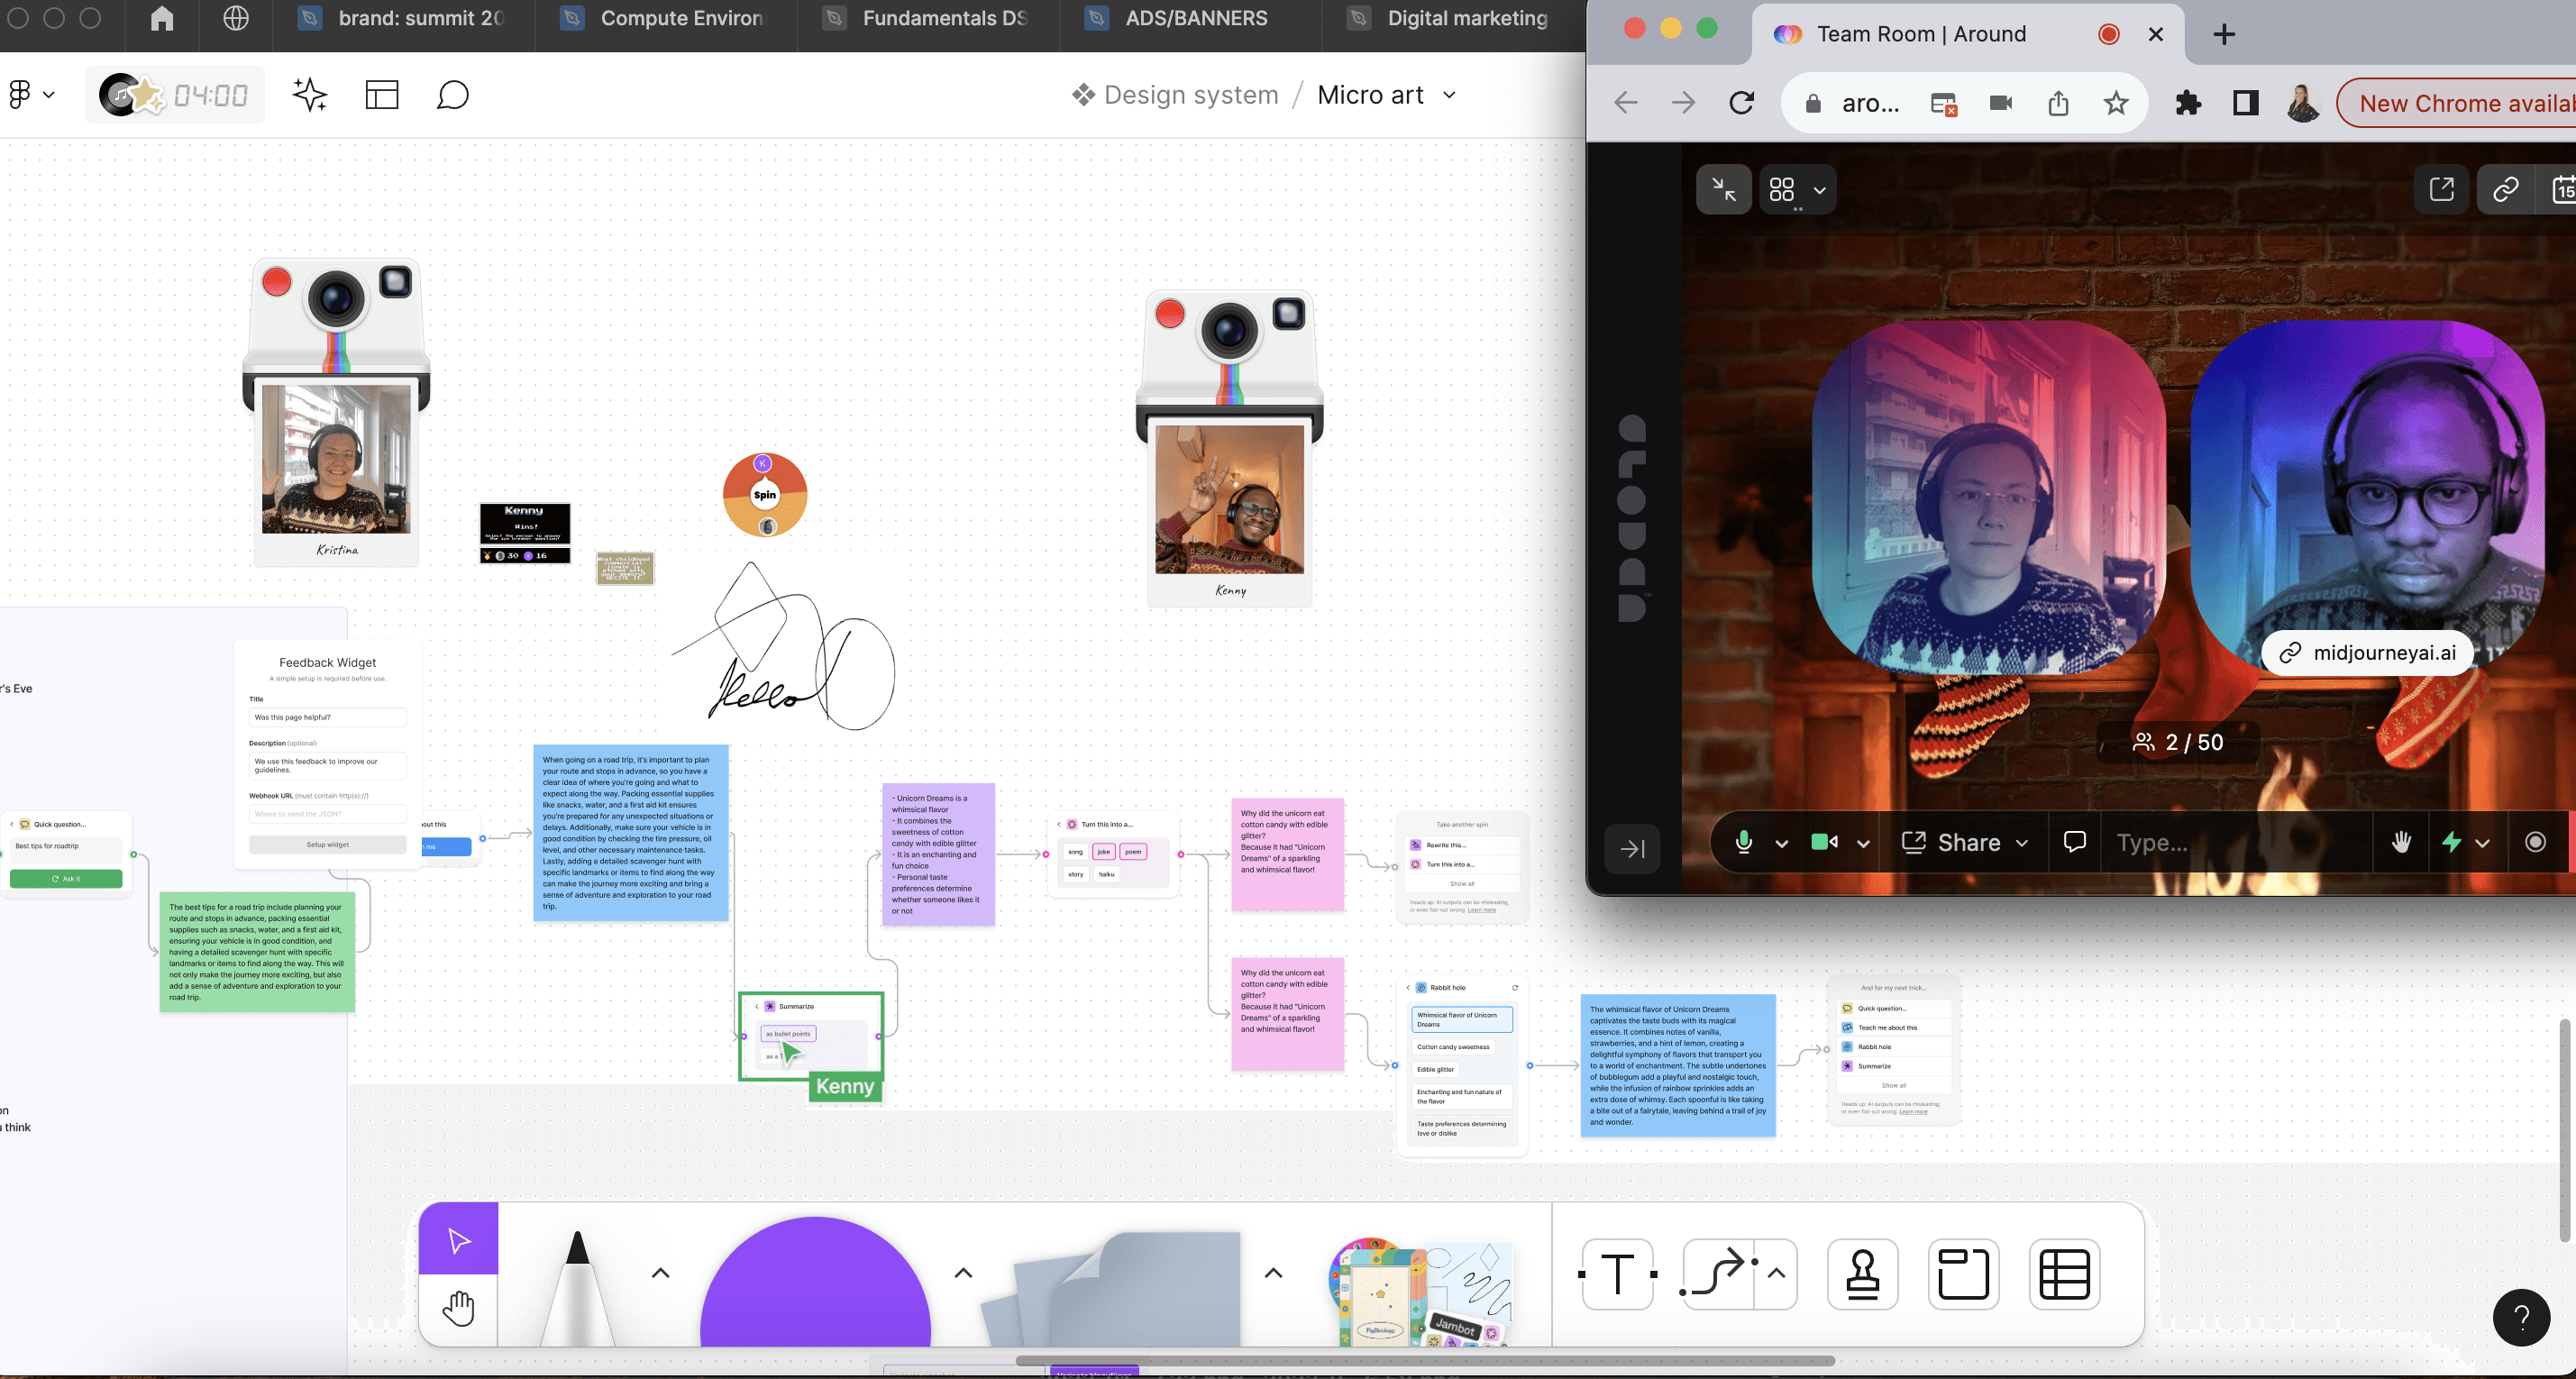Image resolution: width=2576 pixels, height=1379 pixels.
Task: Open the Figma main menu chevron
Action: [x=46, y=94]
